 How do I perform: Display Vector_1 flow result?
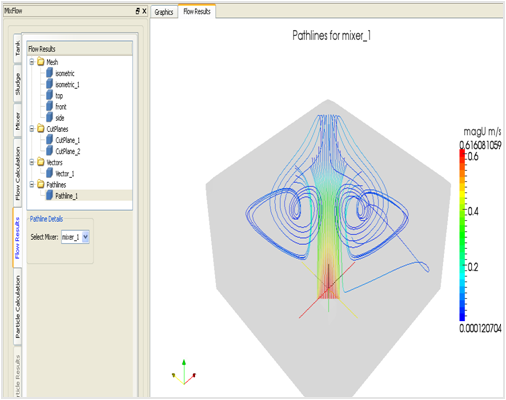coord(64,174)
